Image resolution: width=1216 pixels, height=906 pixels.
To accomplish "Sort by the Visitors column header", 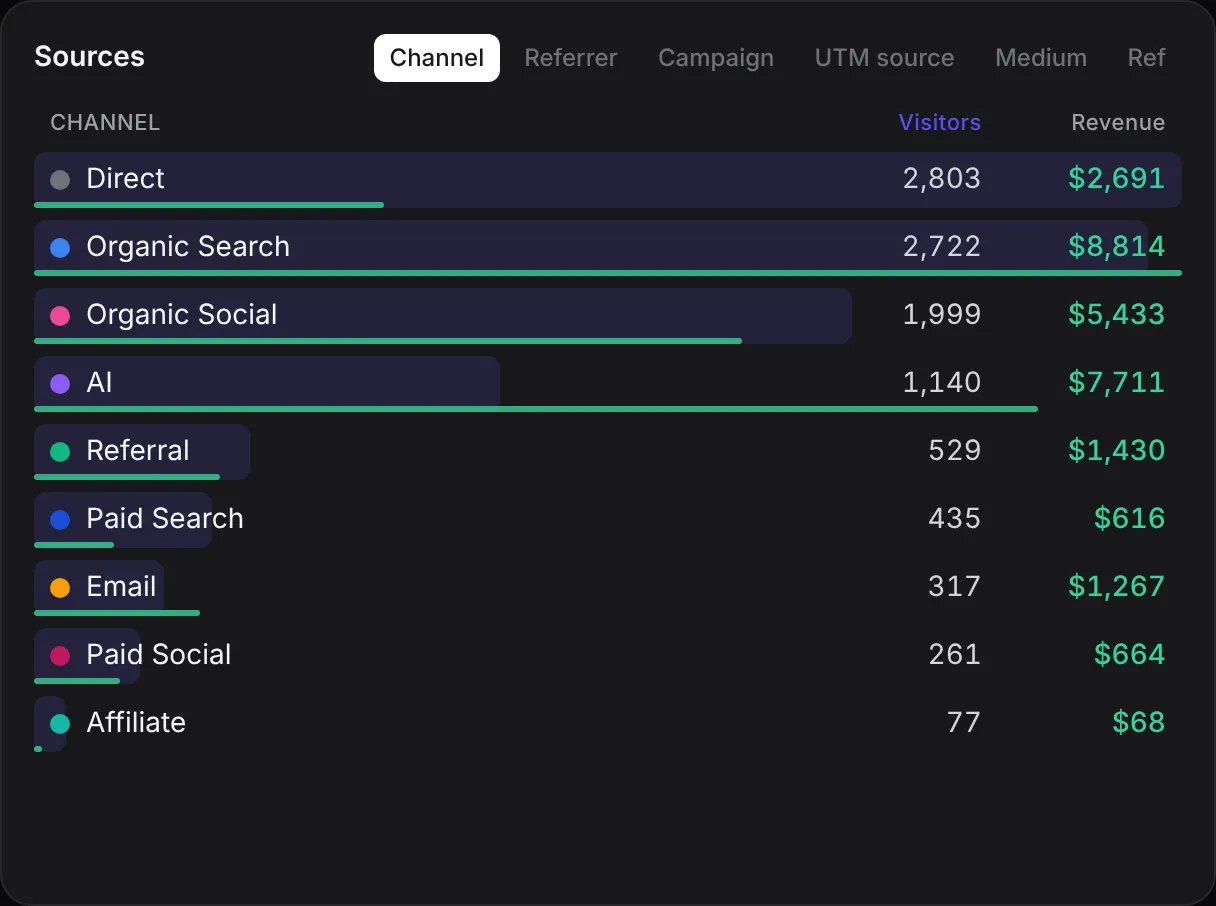I will [x=939, y=123].
